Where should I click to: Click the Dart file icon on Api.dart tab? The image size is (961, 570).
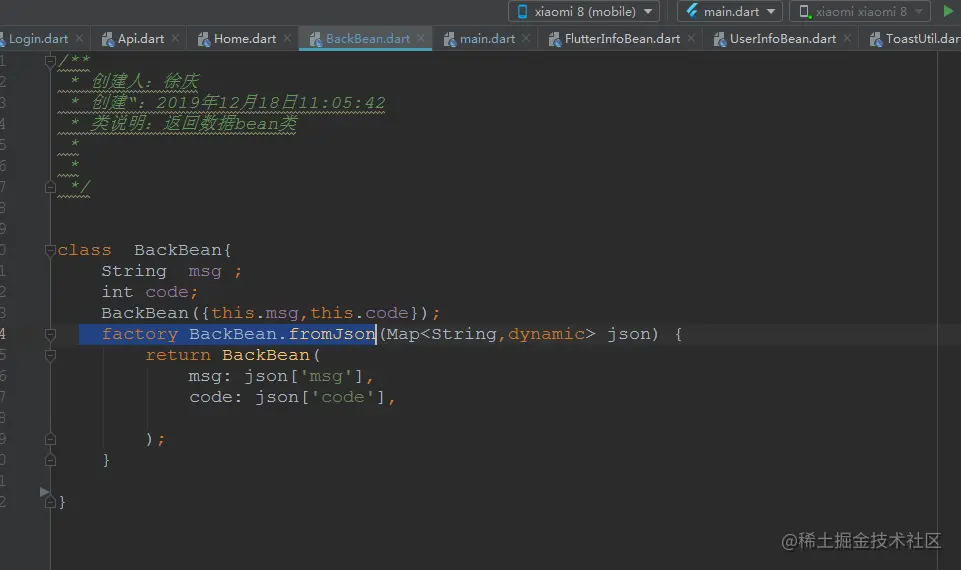click(x=108, y=39)
